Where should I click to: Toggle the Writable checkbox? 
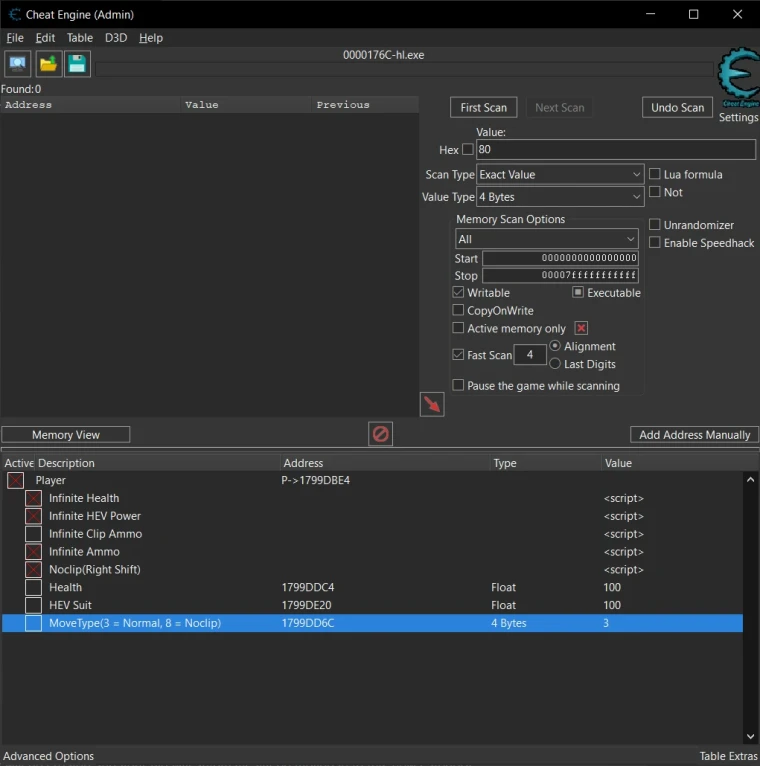pyautogui.click(x=458, y=293)
